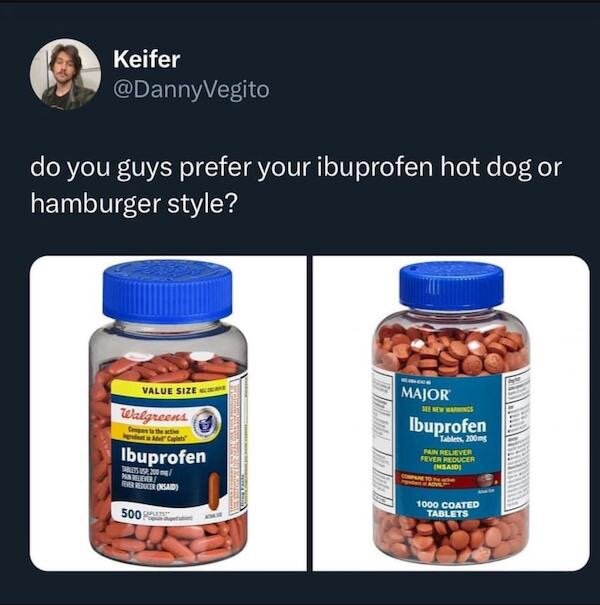Click Ibuprofen text on Walgreens label
600x605 pixels.
pyautogui.click(x=164, y=456)
